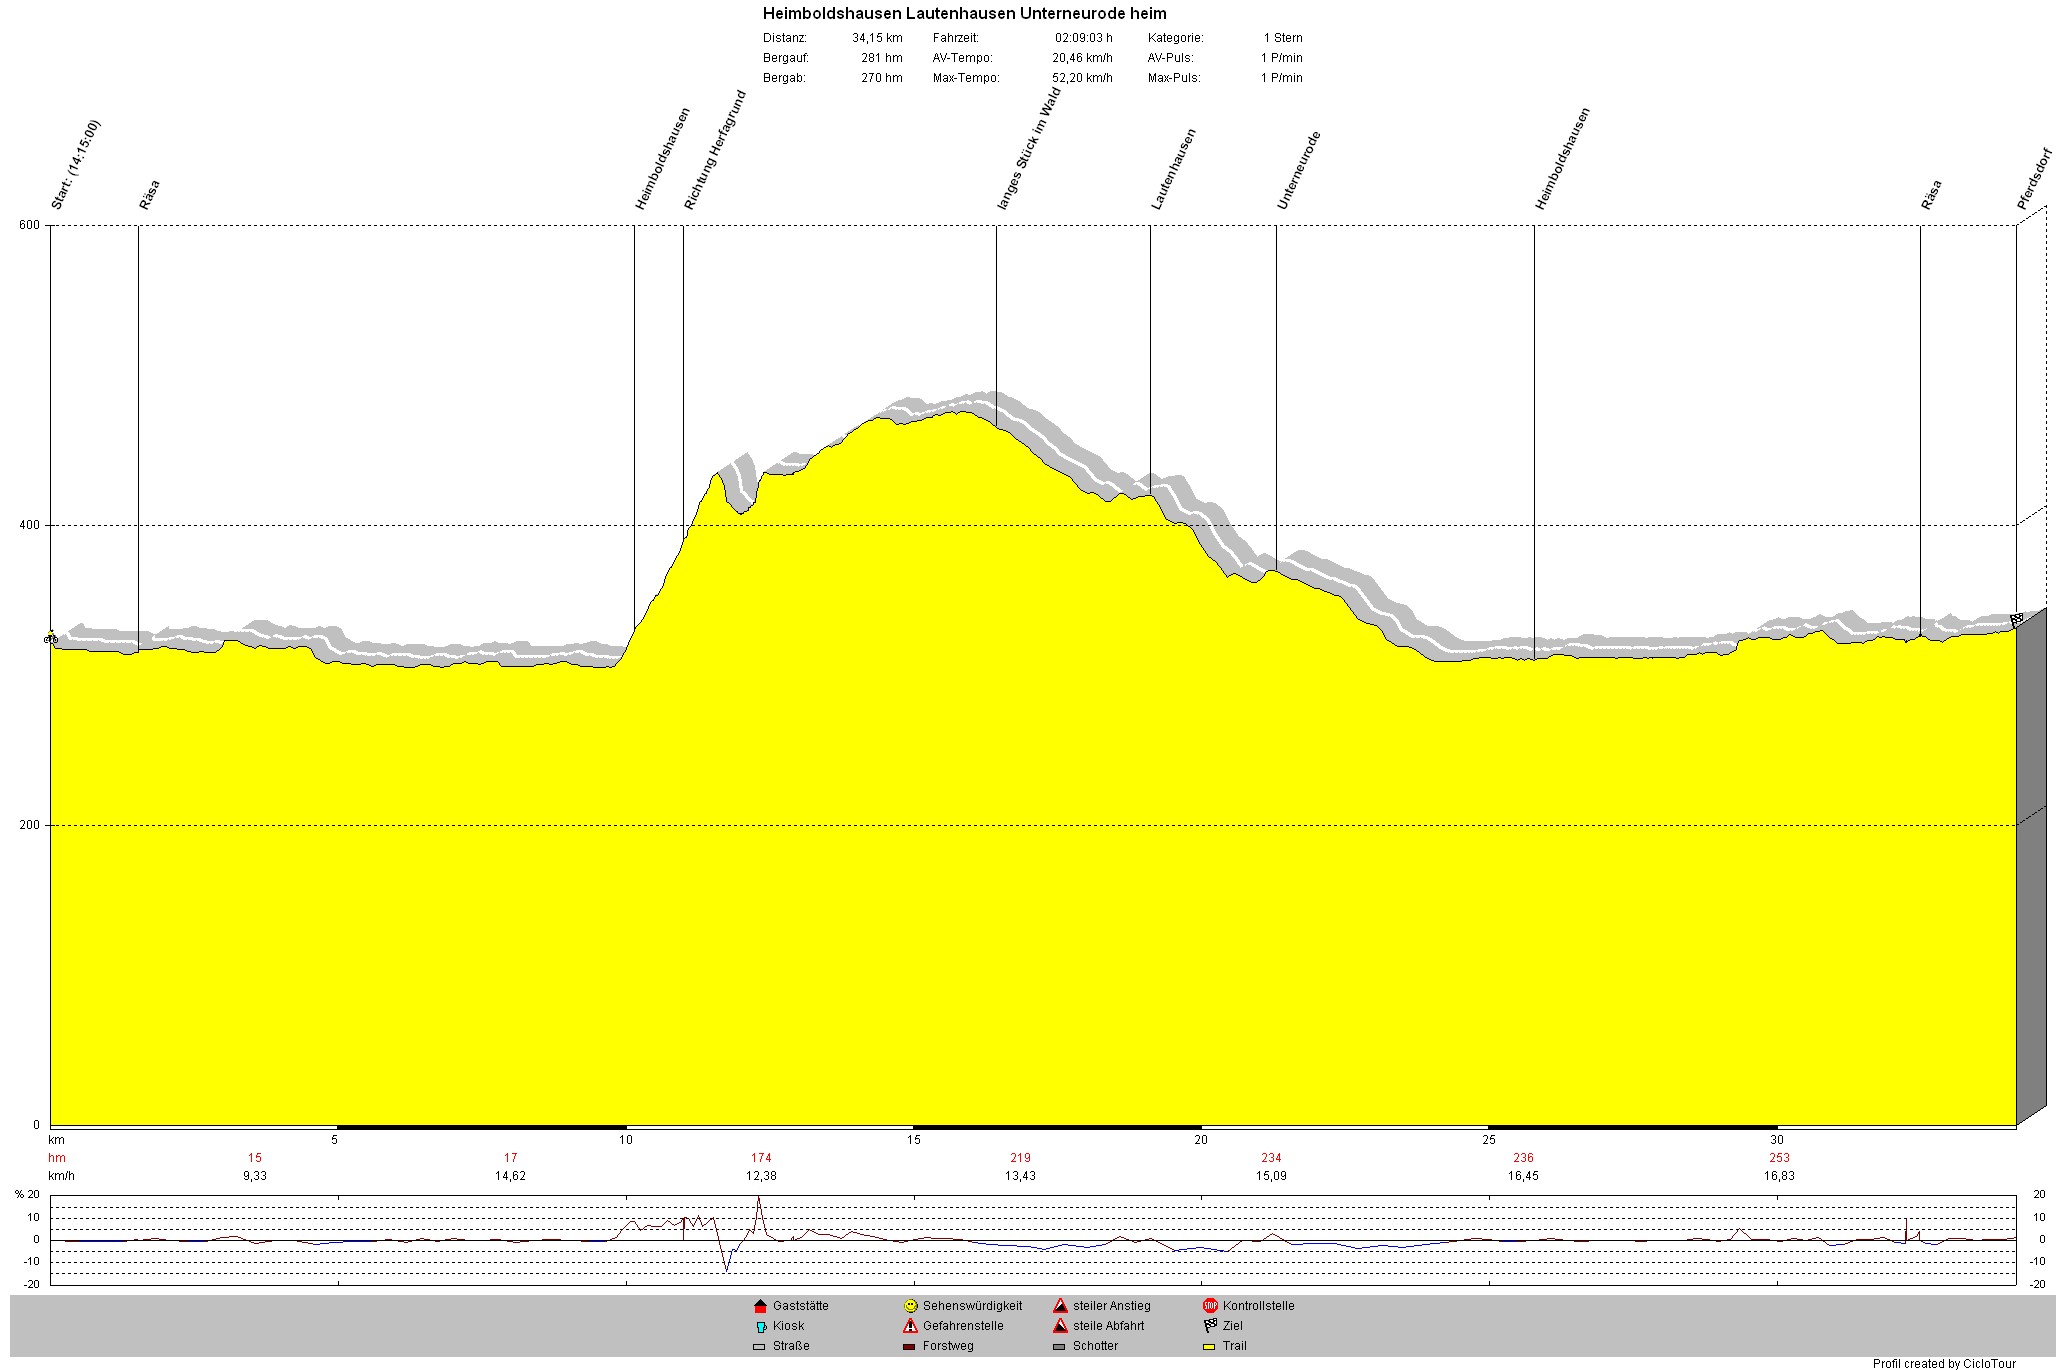Click the red hm row label
Image resolution: width=2066 pixels, height=1370 pixels.
pyautogui.click(x=56, y=1158)
